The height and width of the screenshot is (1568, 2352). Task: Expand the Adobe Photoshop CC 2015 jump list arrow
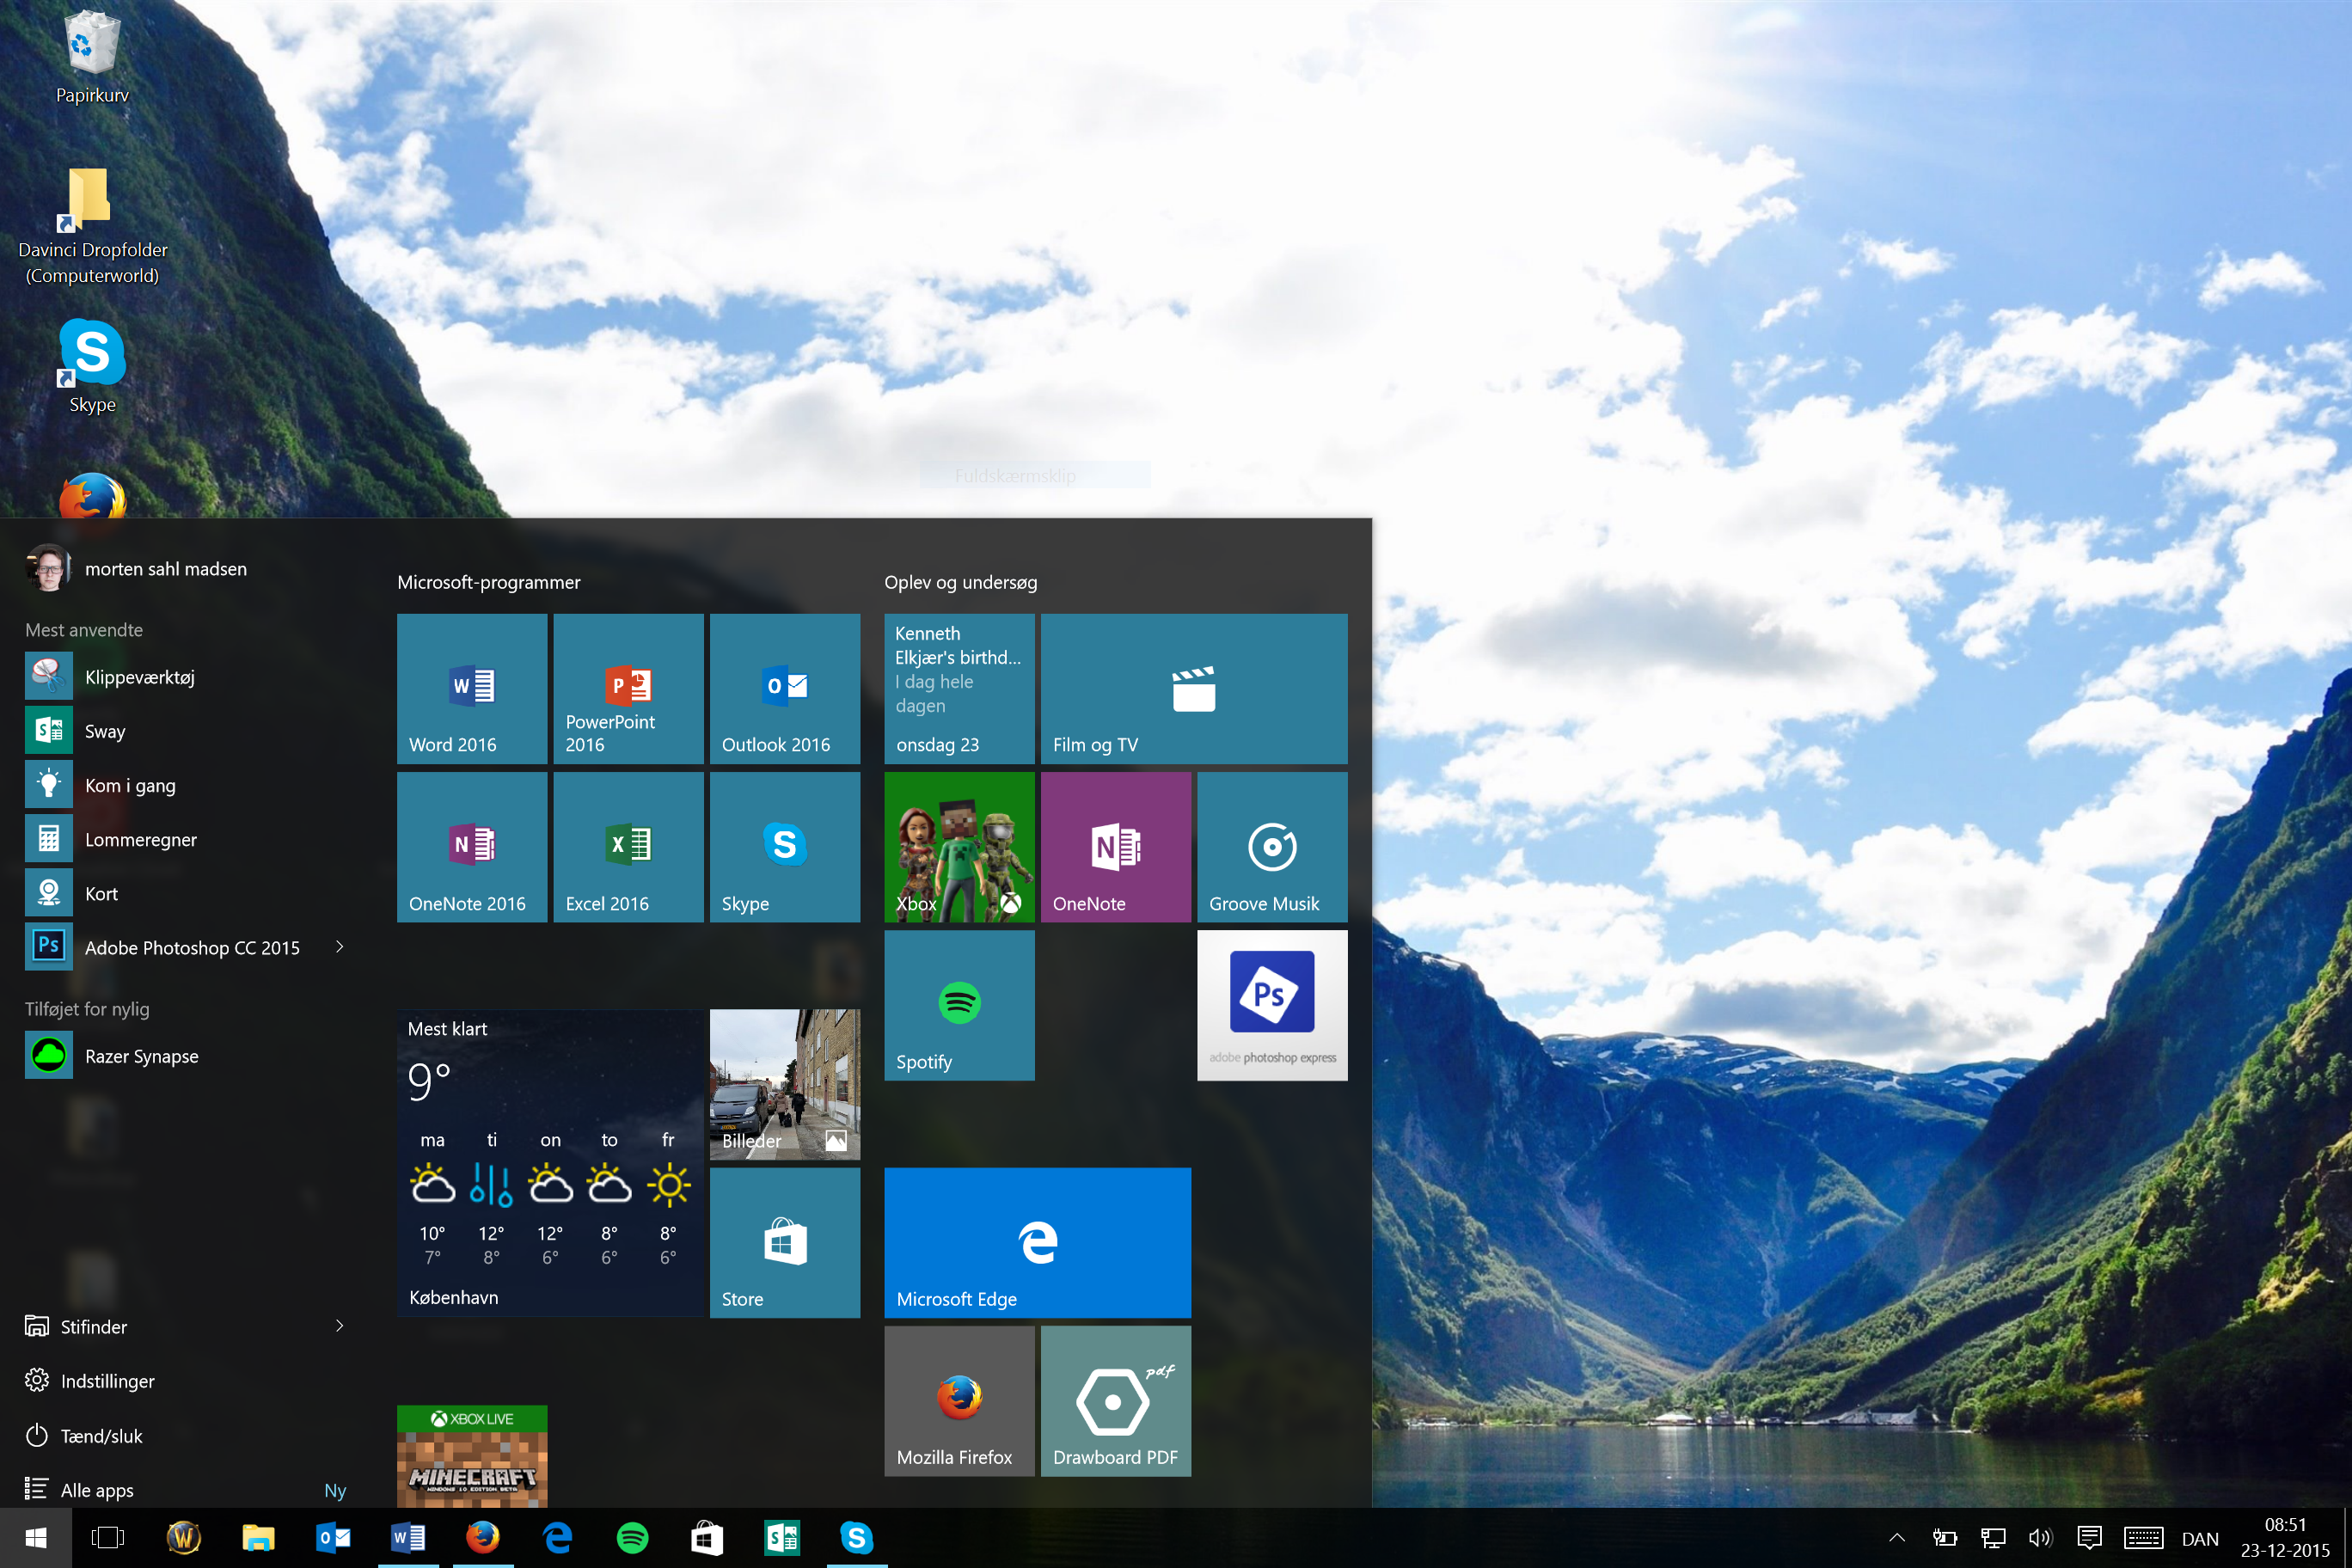point(340,946)
